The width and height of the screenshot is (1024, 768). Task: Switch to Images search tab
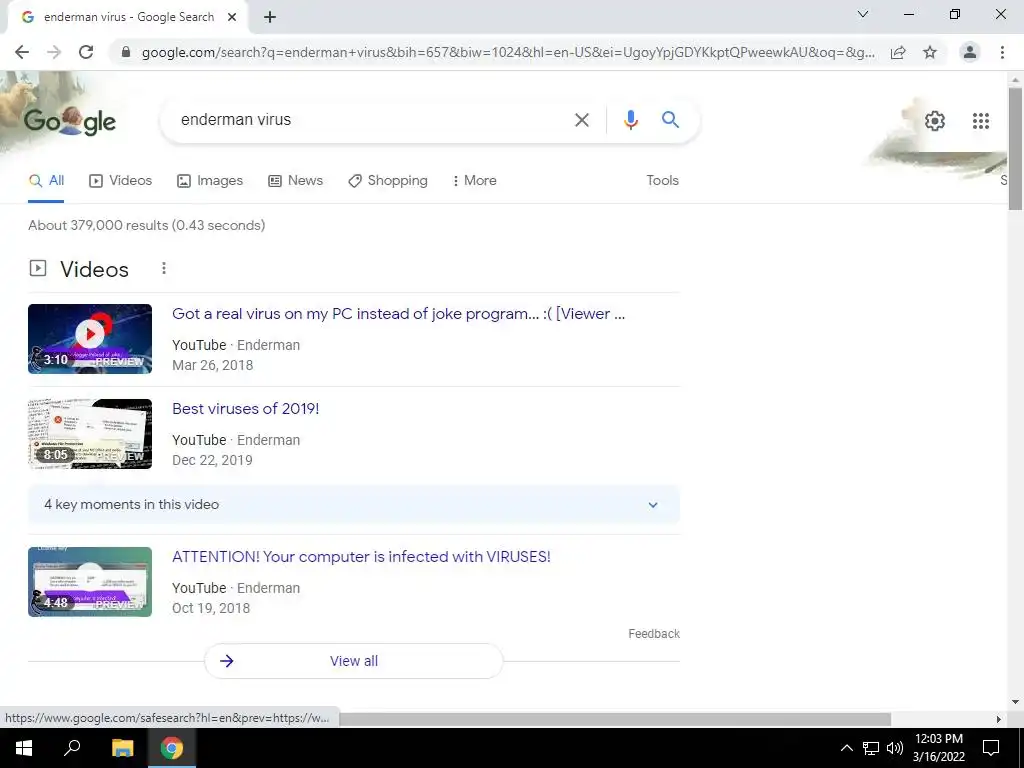[210, 181]
